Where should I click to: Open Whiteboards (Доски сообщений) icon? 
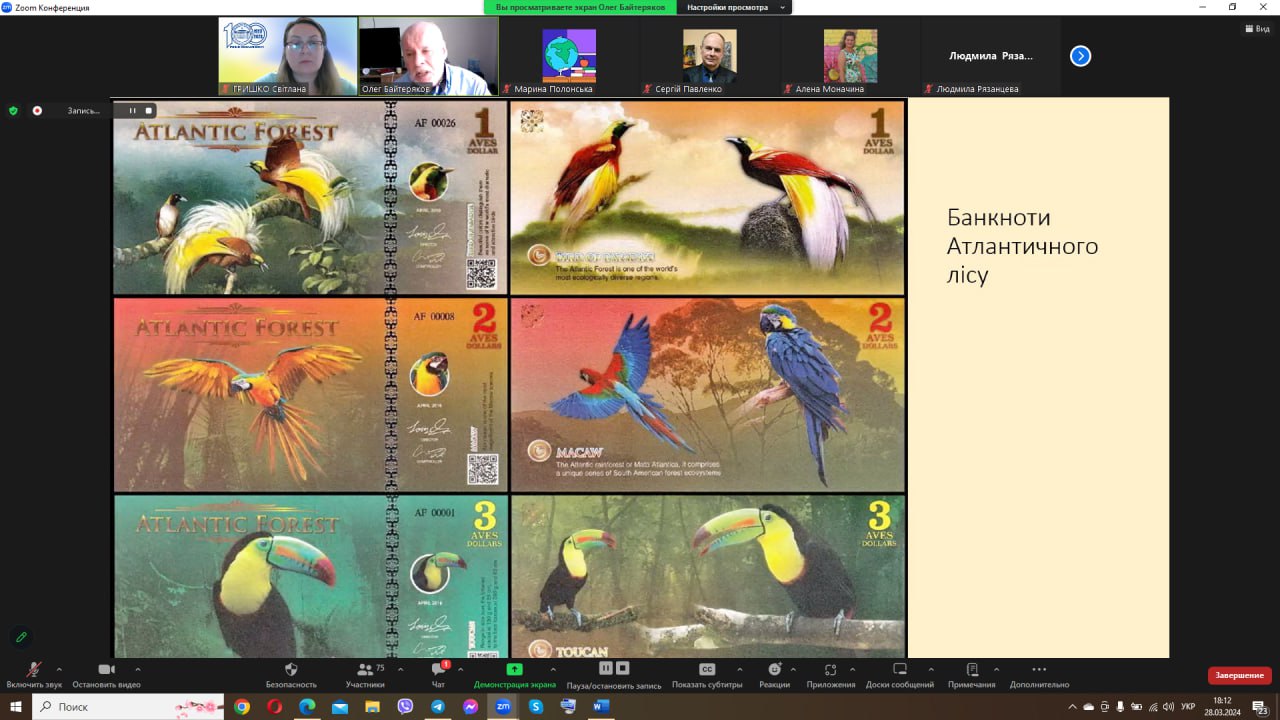pyautogui.click(x=899, y=670)
